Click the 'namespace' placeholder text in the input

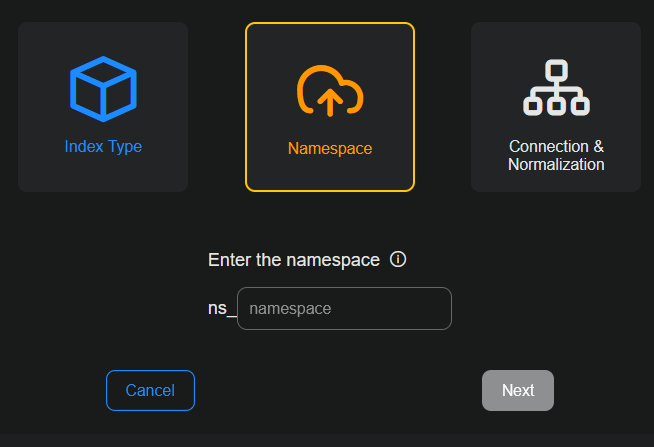(x=290, y=309)
